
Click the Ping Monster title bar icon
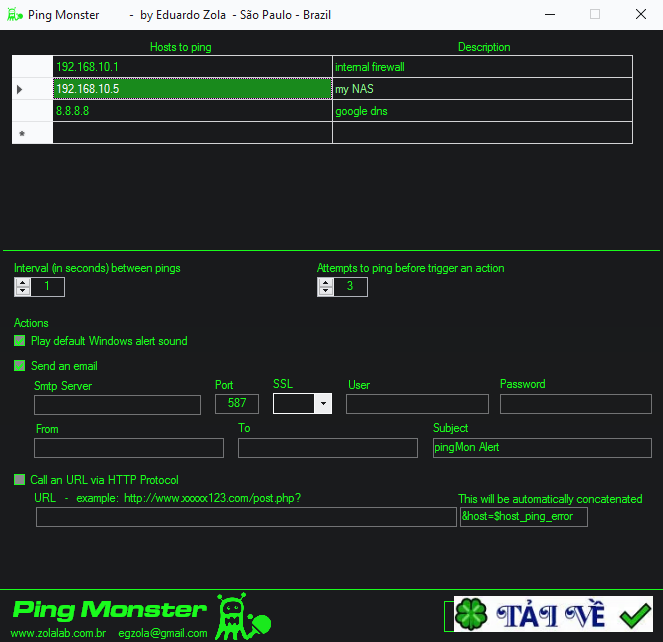point(15,15)
